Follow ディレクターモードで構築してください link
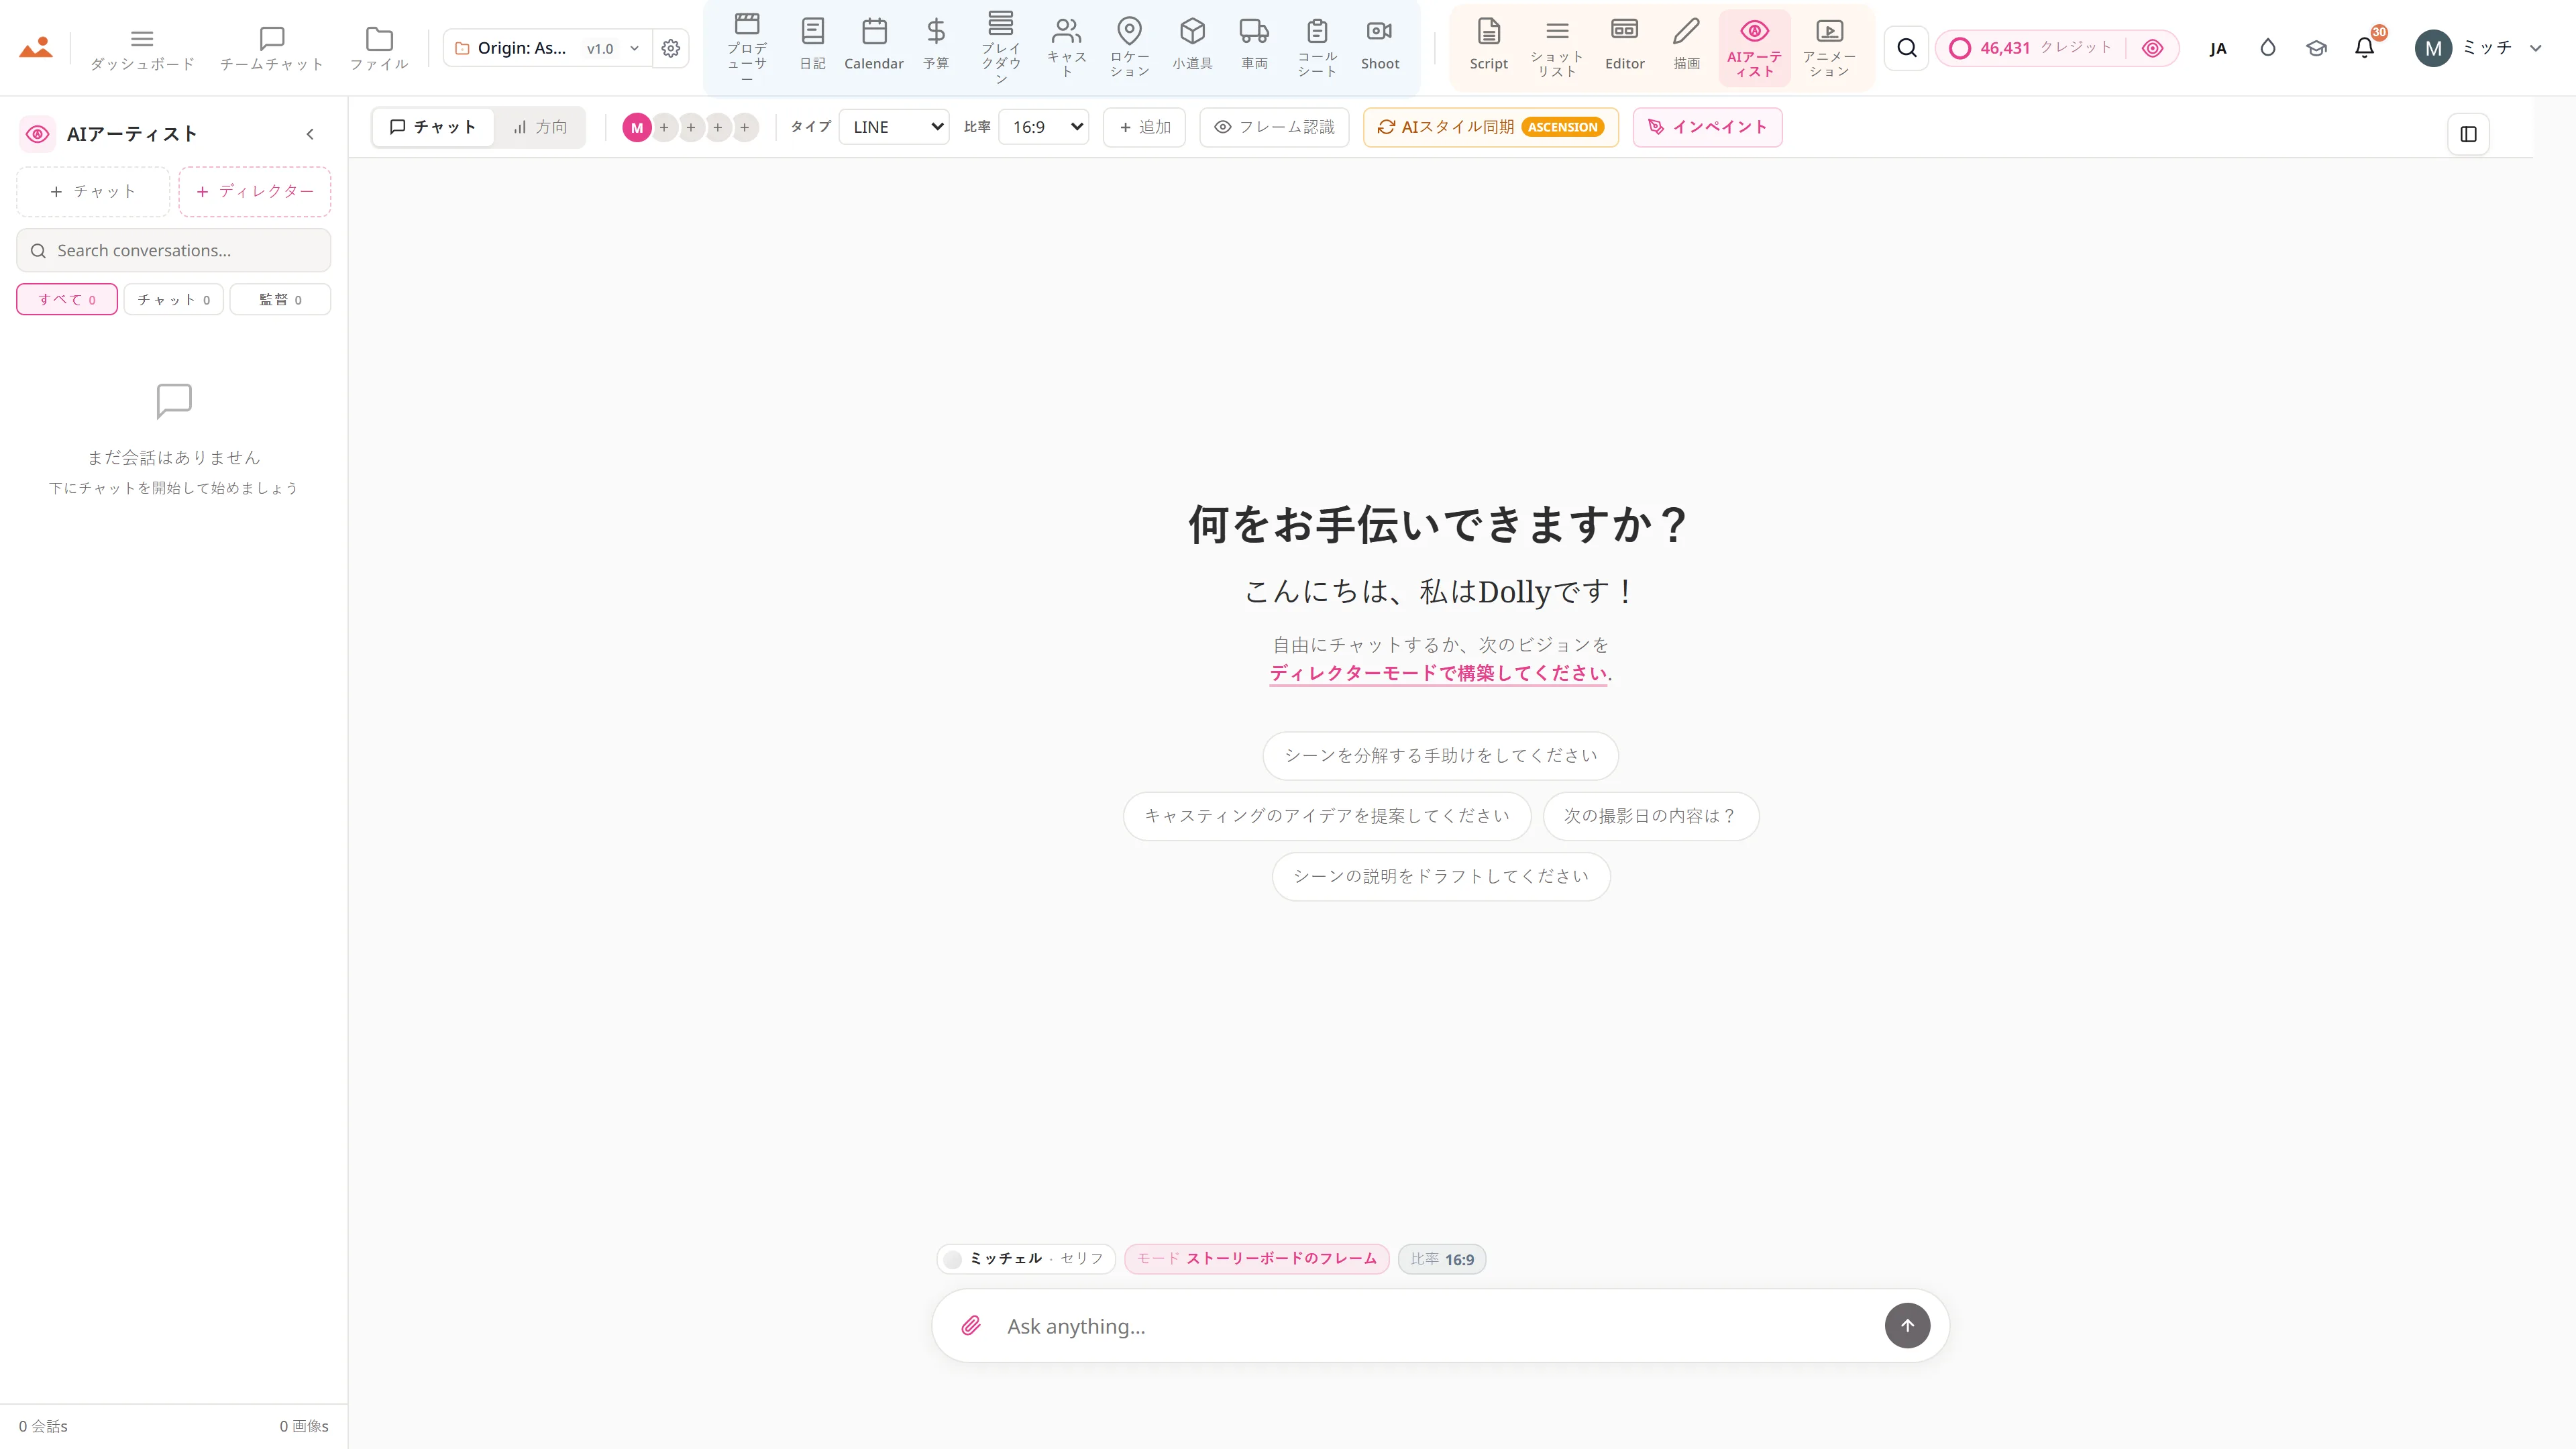 [1438, 673]
